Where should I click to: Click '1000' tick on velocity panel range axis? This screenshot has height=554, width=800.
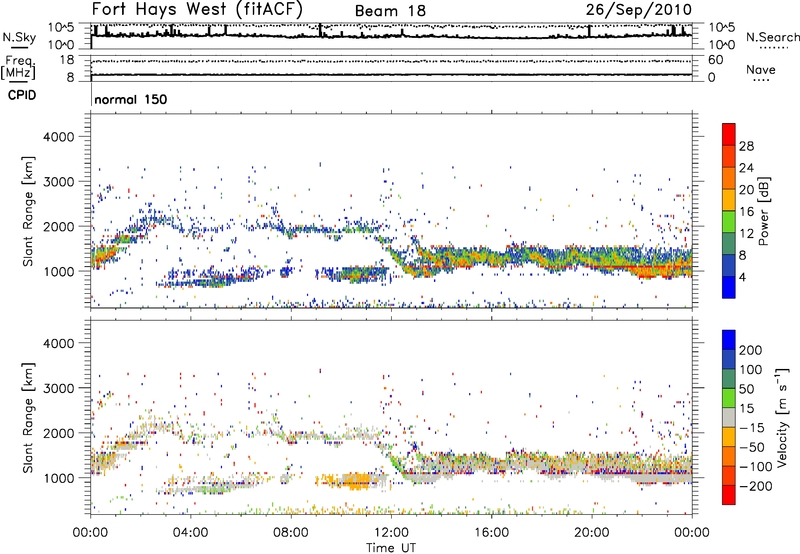pos(59,478)
